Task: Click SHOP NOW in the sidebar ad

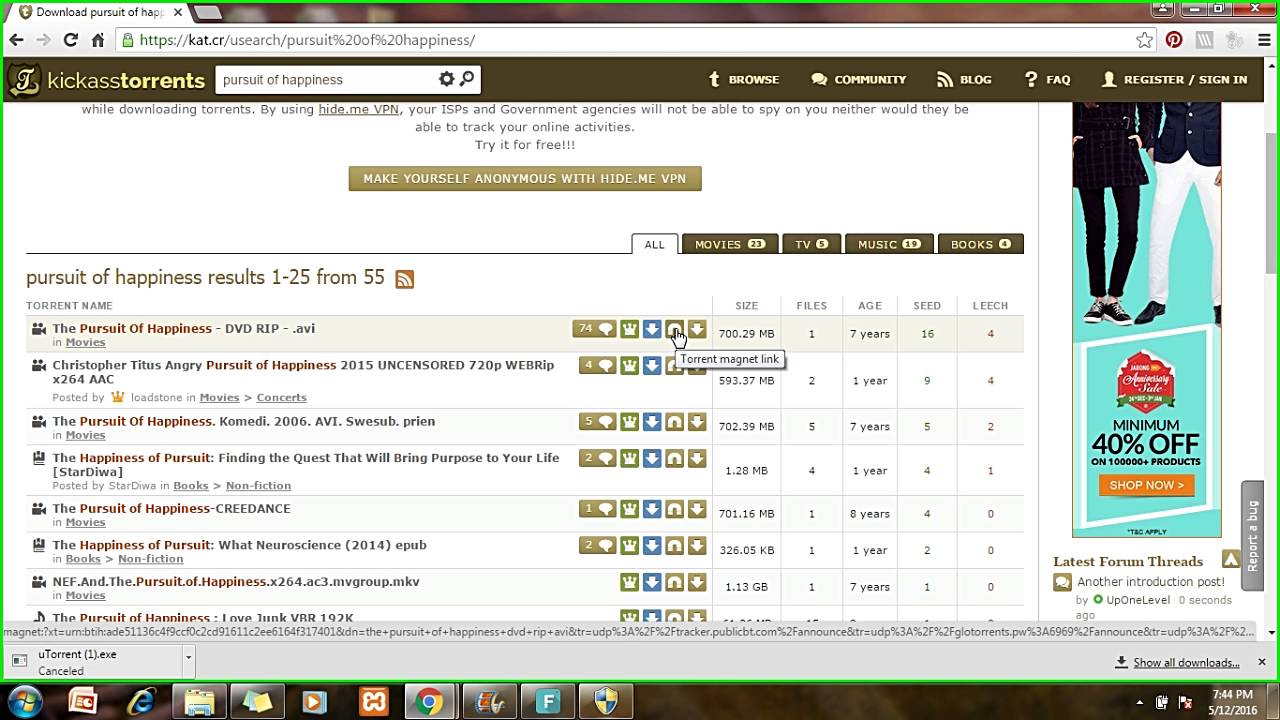Action: point(1146,485)
